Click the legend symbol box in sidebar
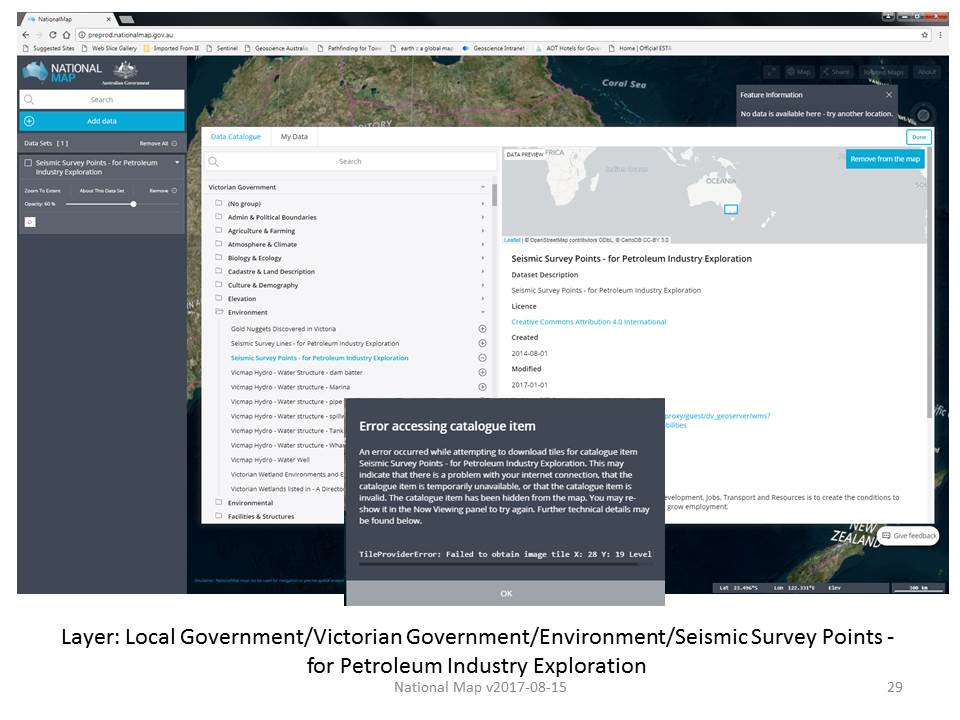The image size is (960, 720). (x=30, y=222)
